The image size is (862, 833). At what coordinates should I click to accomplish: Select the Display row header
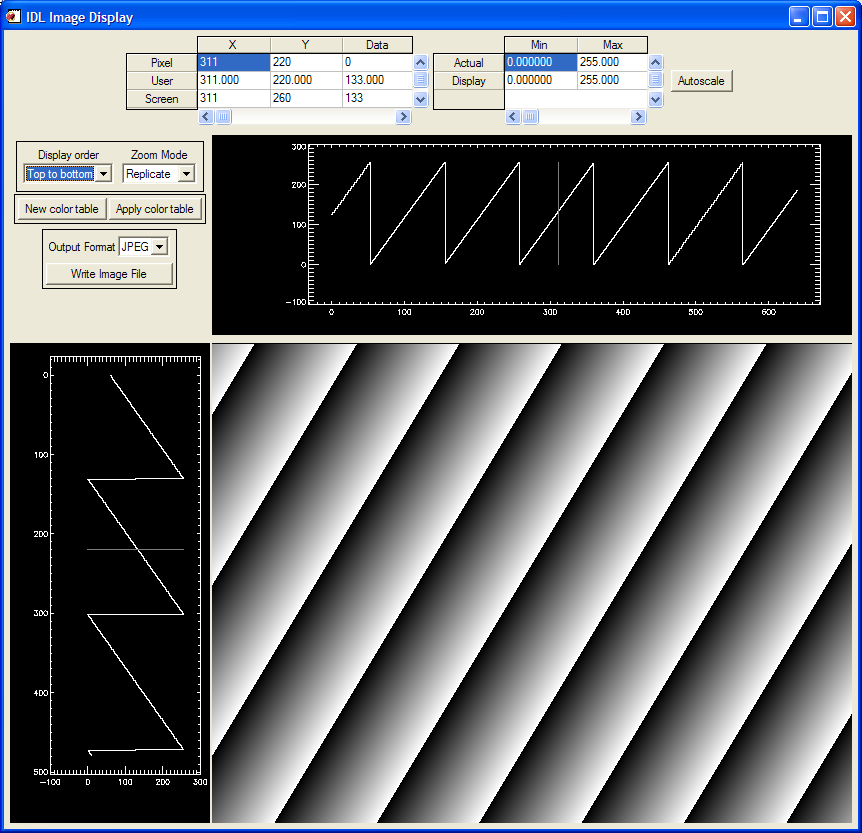coord(469,80)
